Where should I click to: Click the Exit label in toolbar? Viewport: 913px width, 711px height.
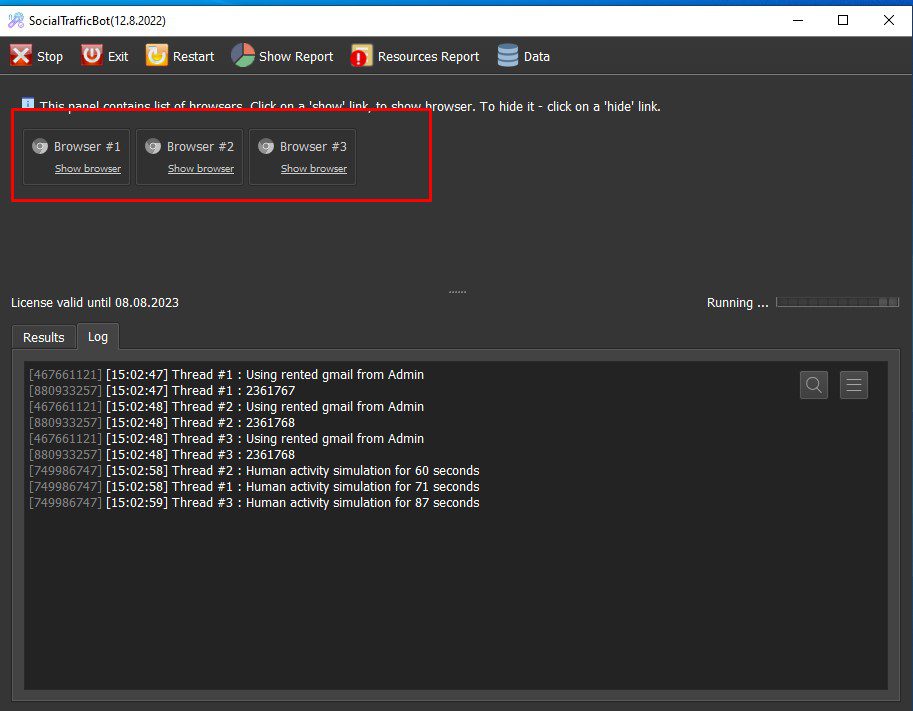[x=118, y=56]
